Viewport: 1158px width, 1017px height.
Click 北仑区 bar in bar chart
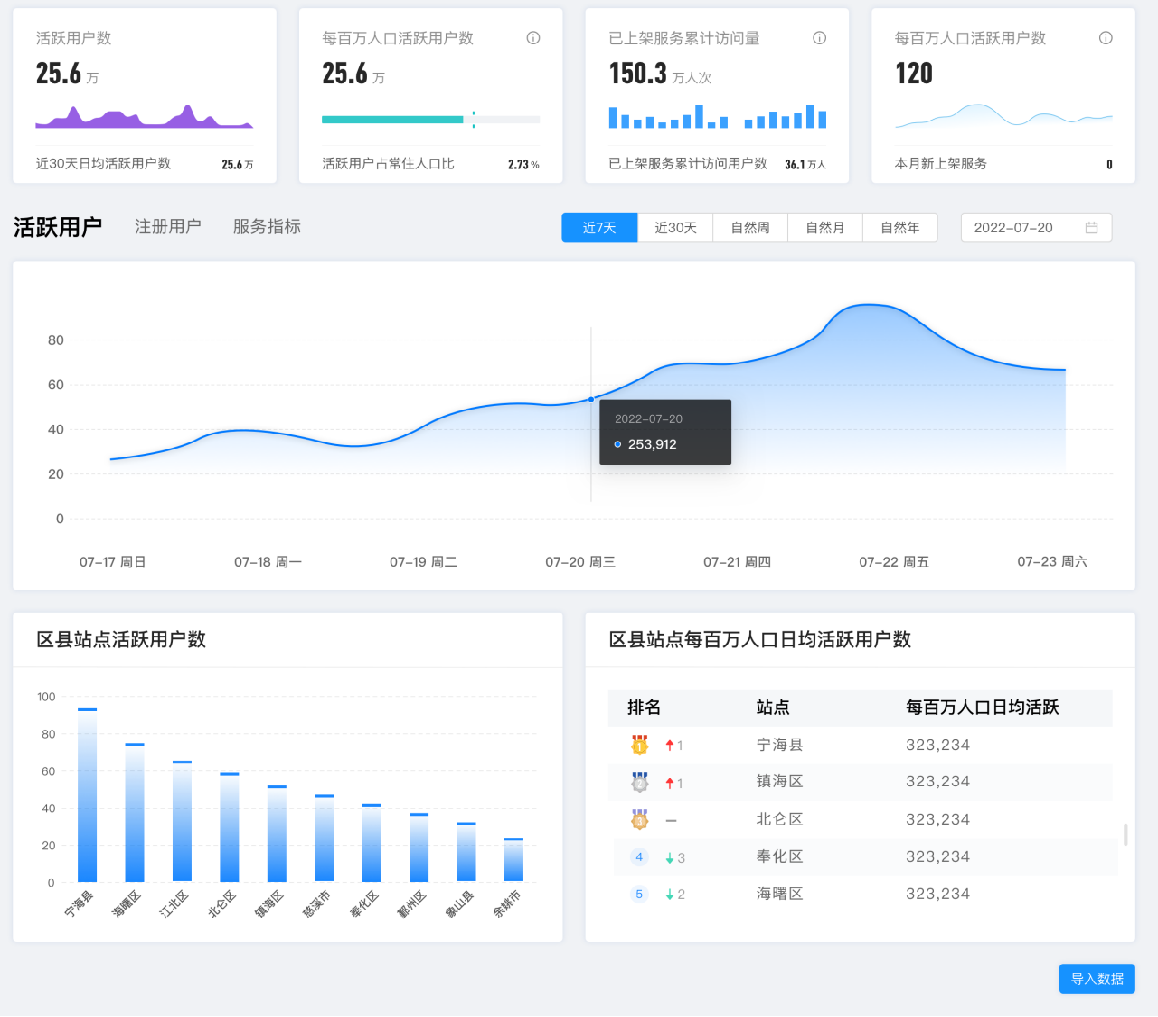[230, 827]
